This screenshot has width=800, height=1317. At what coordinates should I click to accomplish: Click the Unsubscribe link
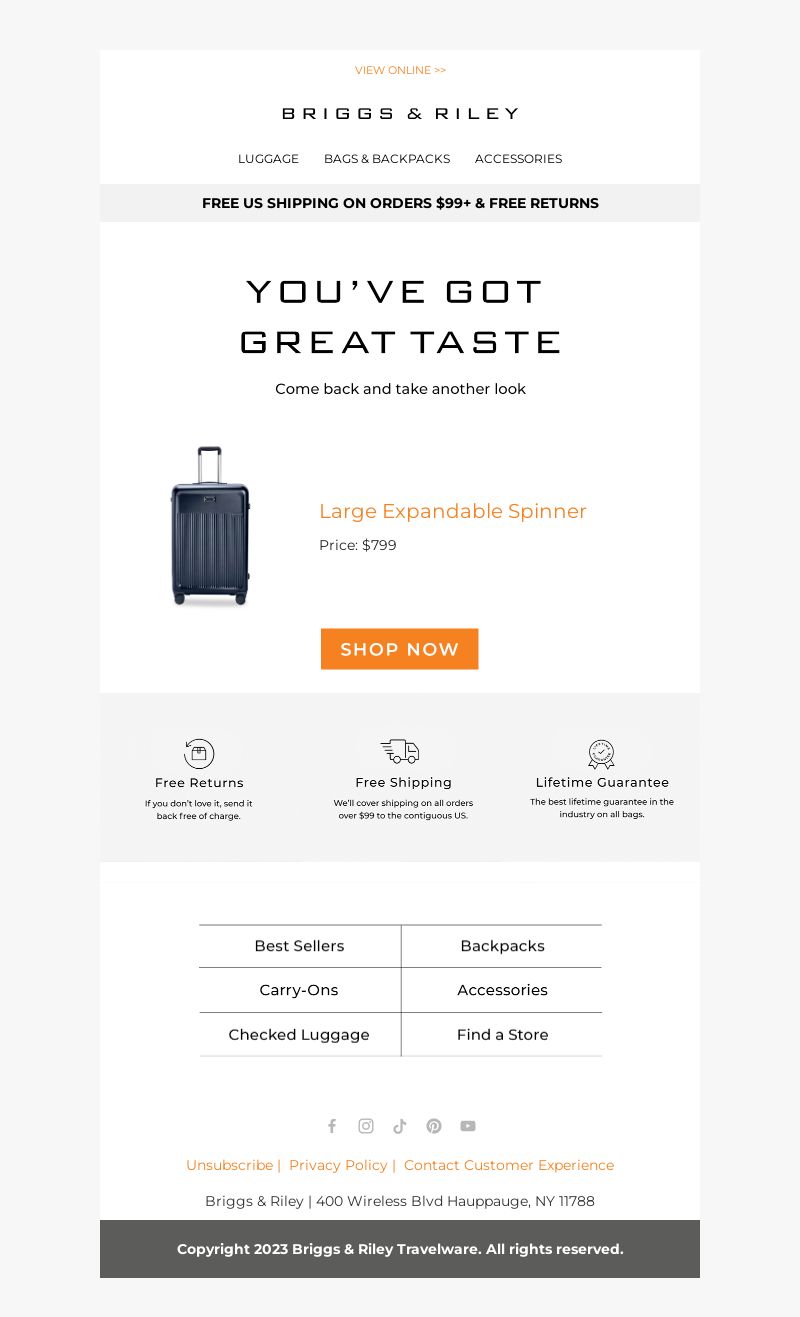click(229, 1165)
